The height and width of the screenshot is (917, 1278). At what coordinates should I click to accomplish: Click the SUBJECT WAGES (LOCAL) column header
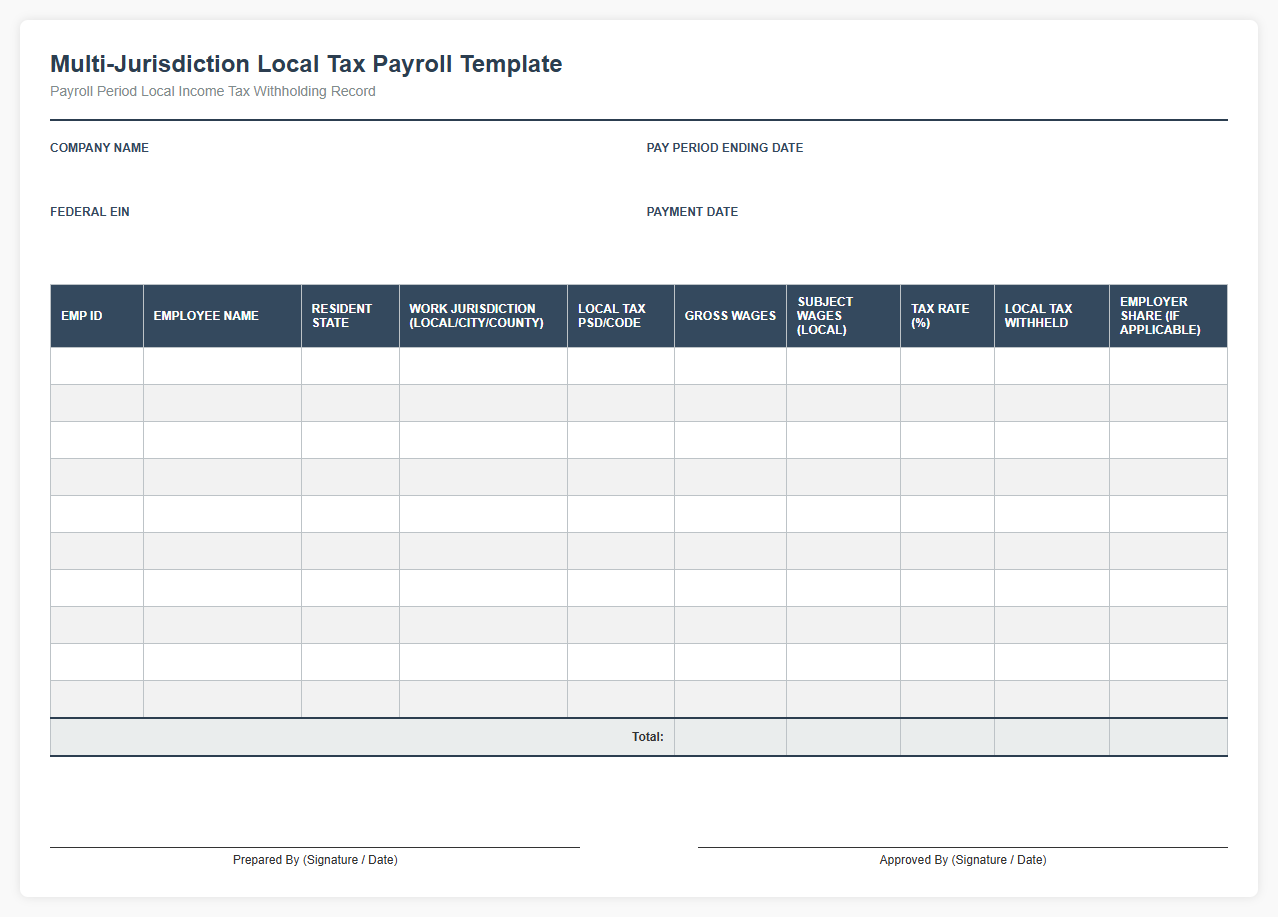tap(843, 316)
